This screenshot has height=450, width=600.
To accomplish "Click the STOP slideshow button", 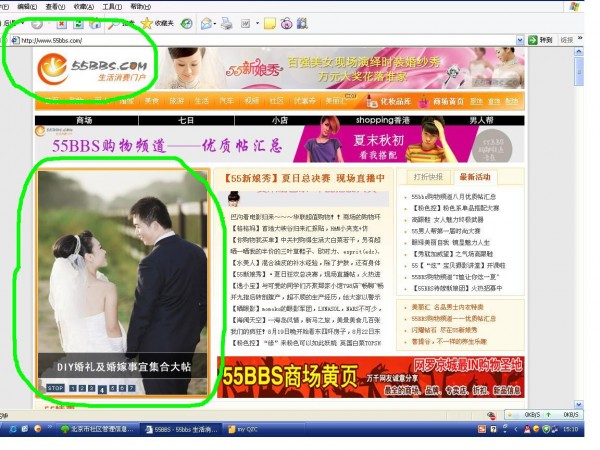I will [55, 388].
